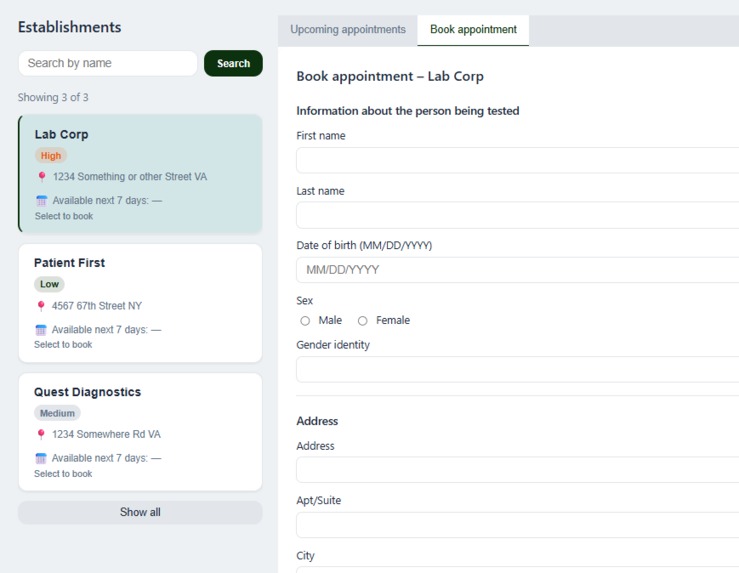
Task: Switch to Upcoming appointments tab
Action: point(348,30)
